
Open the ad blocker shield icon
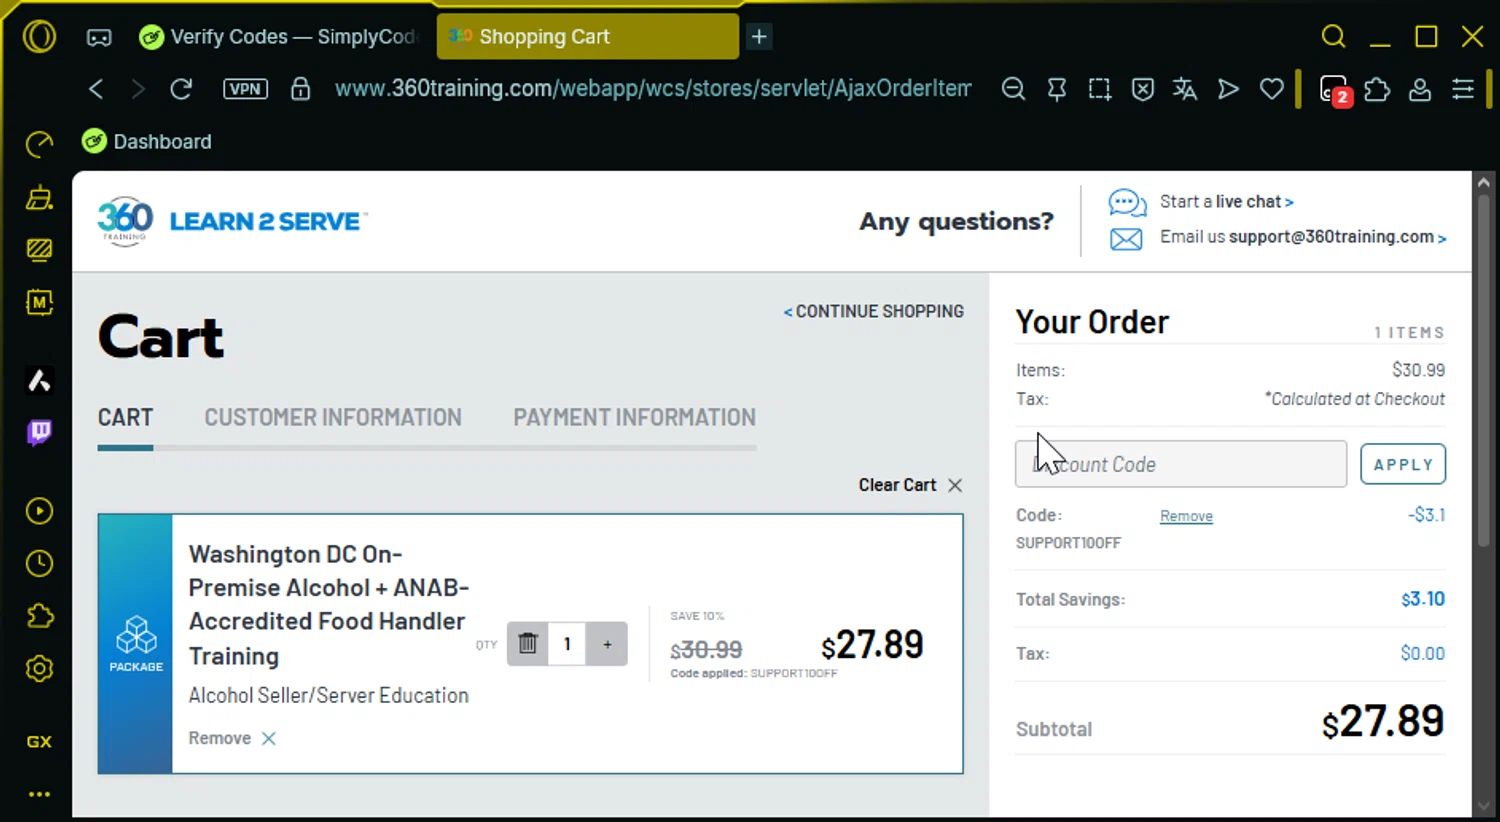click(x=1143, y=89)
